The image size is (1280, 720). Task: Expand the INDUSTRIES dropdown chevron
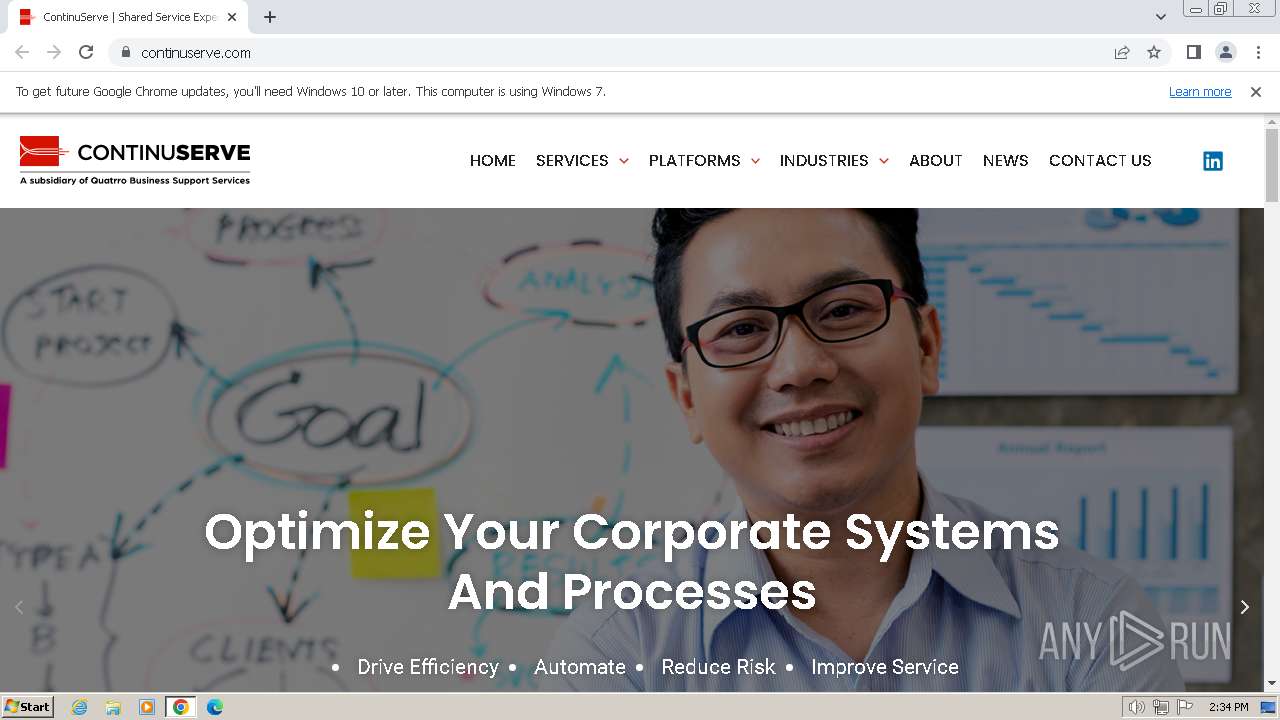point(884,161)
